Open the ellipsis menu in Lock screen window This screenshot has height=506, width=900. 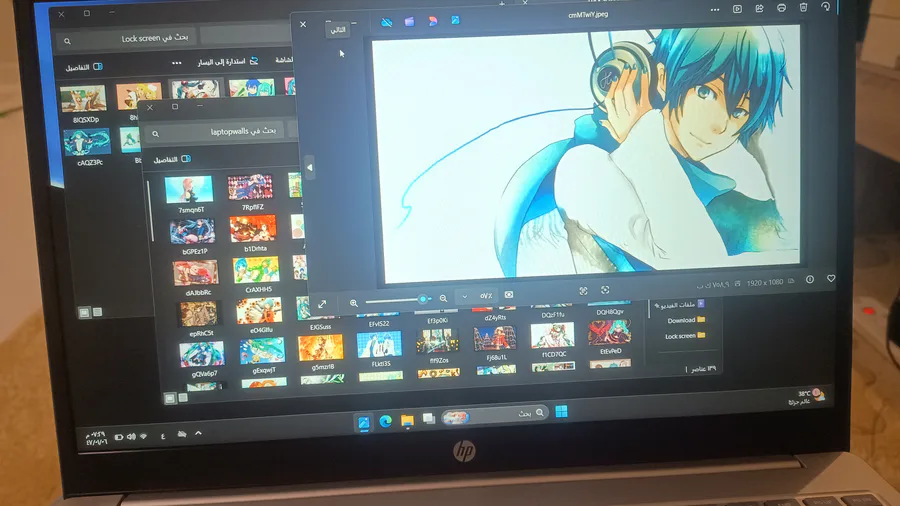tap(177, 63)
